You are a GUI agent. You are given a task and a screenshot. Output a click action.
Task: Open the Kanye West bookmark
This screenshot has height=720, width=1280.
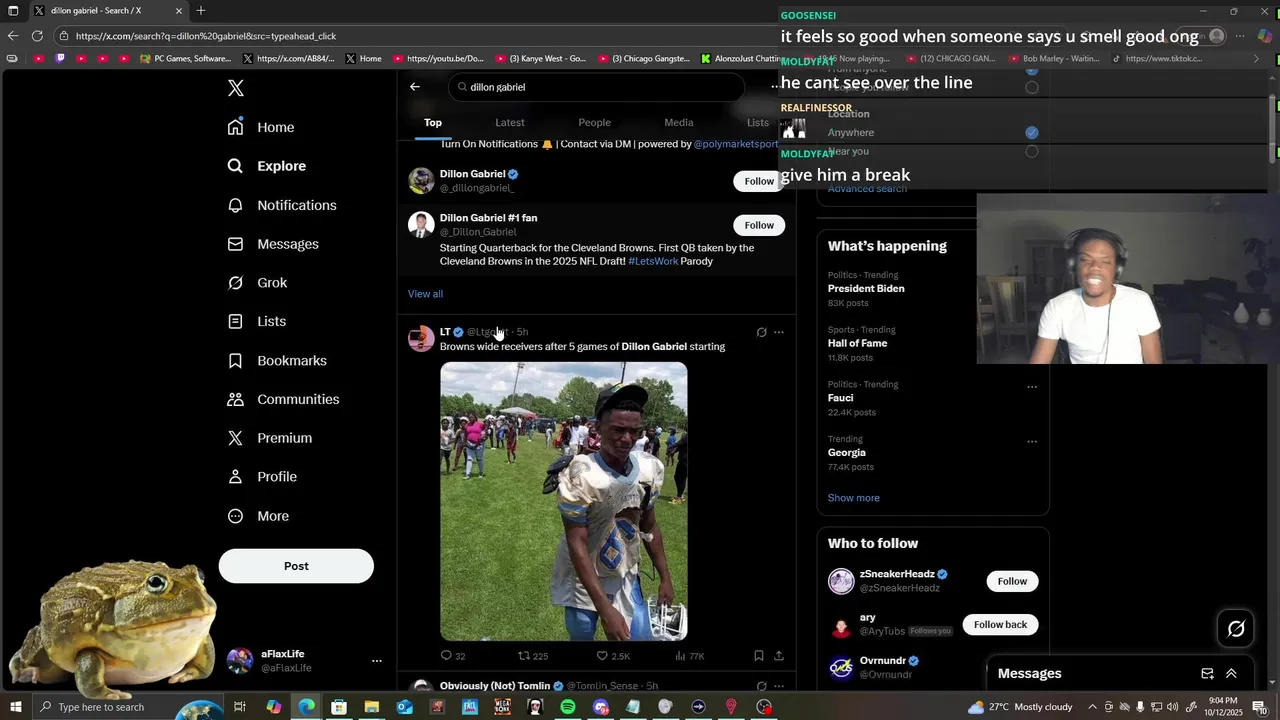pyautogui.click(x=540, y=59)
